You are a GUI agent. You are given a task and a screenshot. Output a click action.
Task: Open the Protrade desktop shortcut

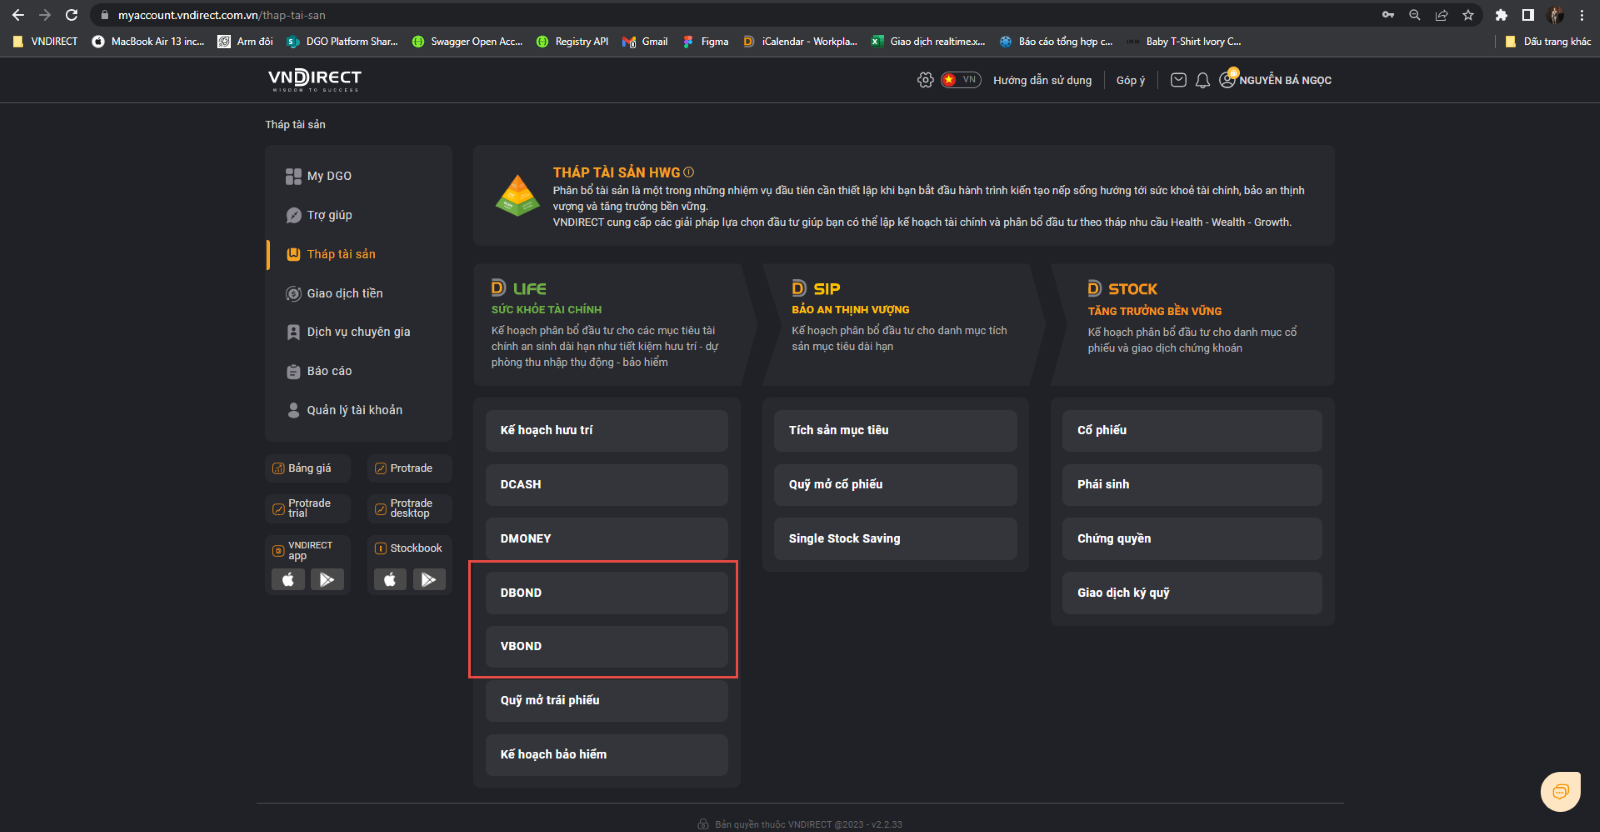click(409, 508)
